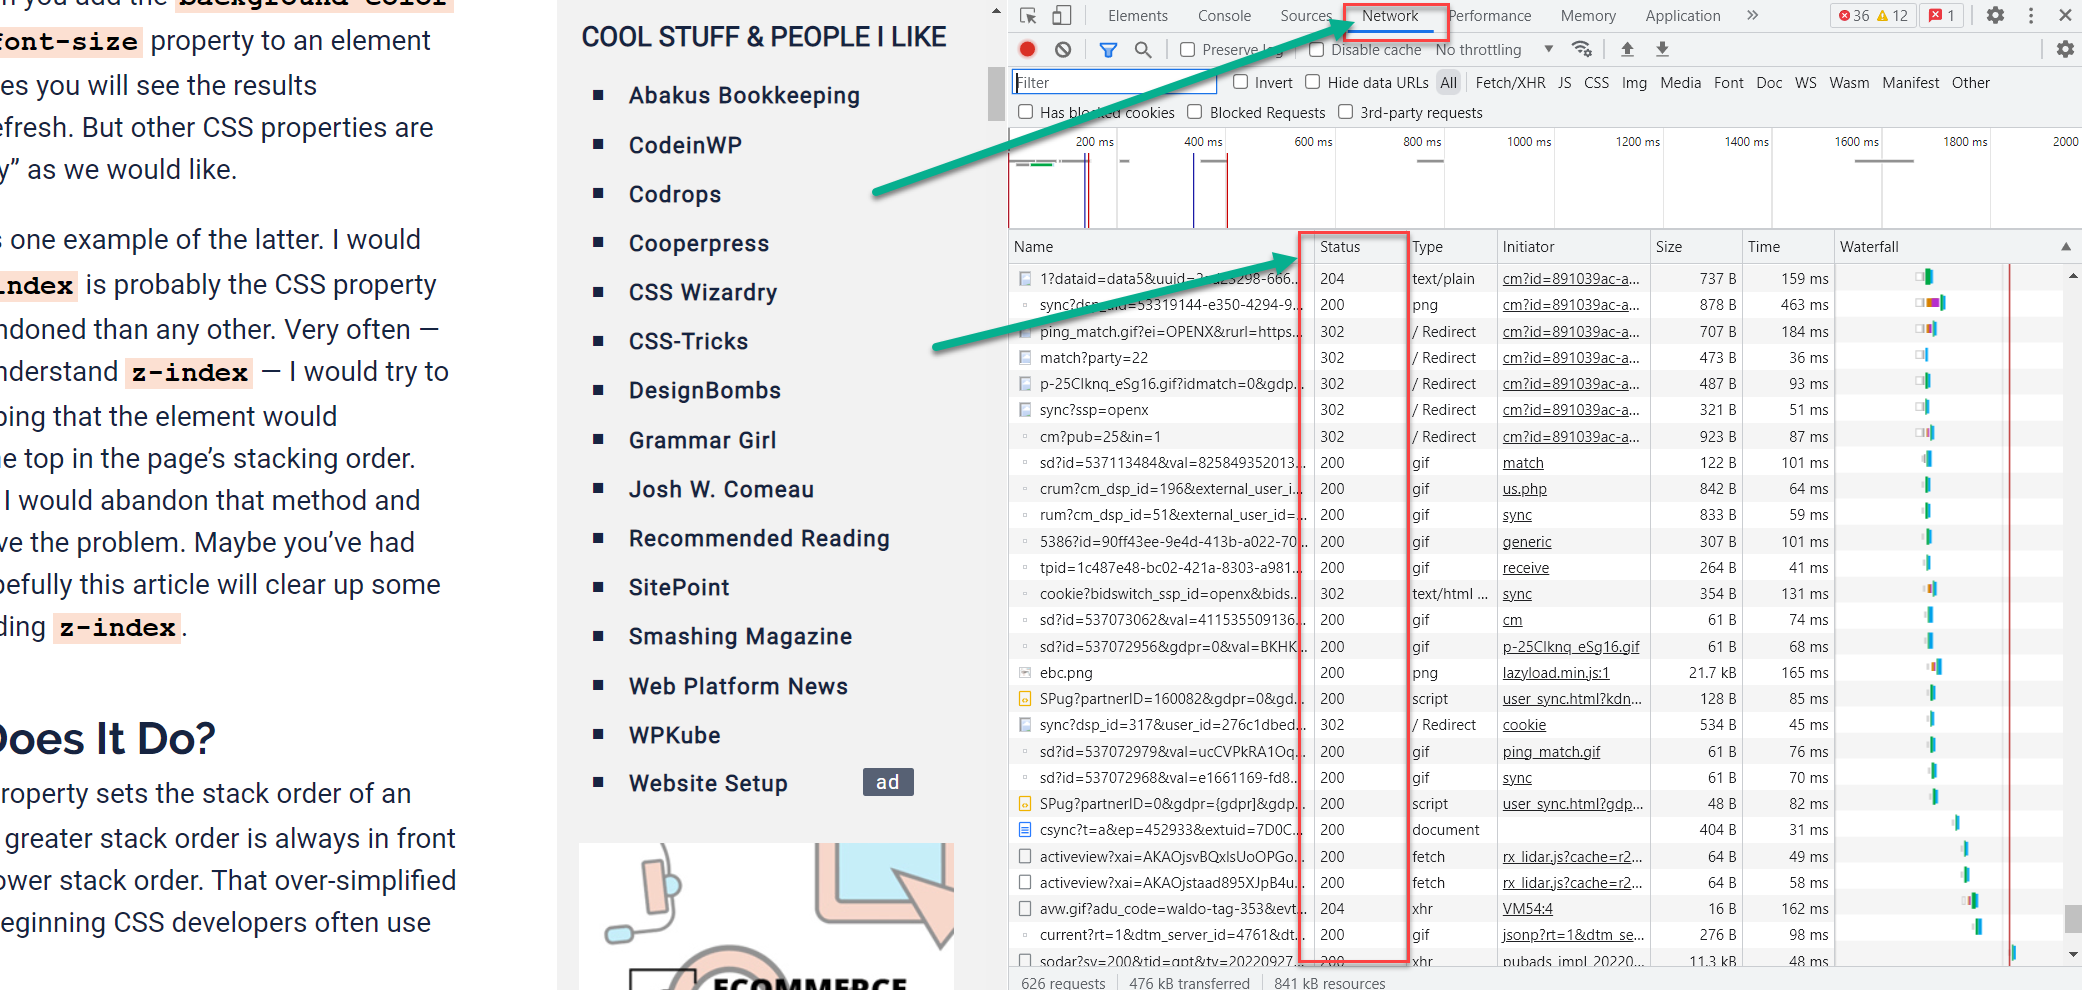The image size is (2082, 990).
Task: Select the inspect element picker icon
Action: click(1028, 15)
